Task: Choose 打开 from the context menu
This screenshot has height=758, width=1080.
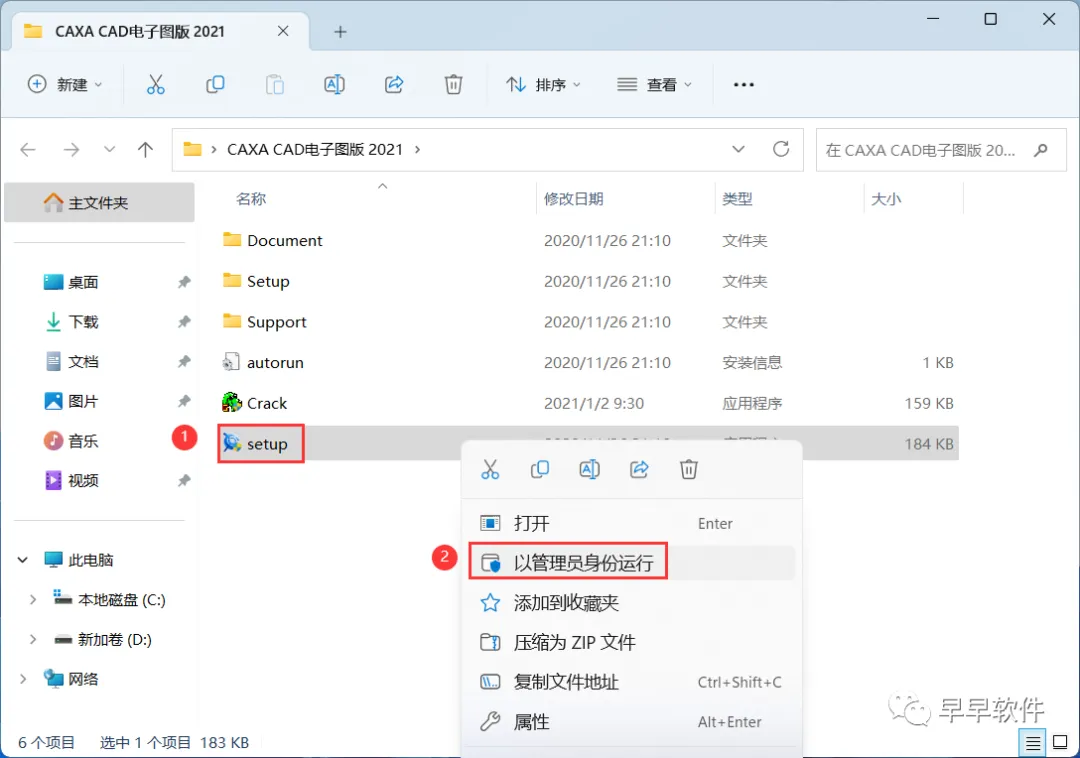Action: click(x=631, y=523)
